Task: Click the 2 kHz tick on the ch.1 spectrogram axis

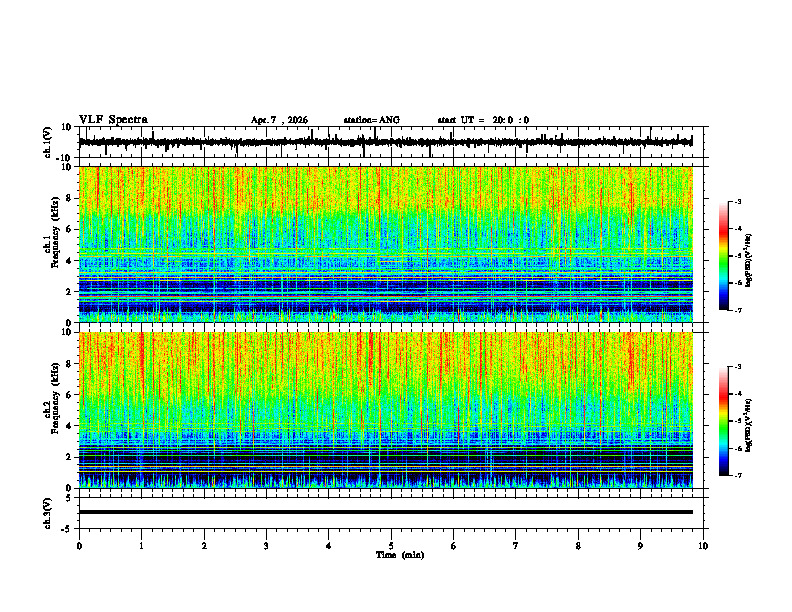Action: tap(69, 291)
